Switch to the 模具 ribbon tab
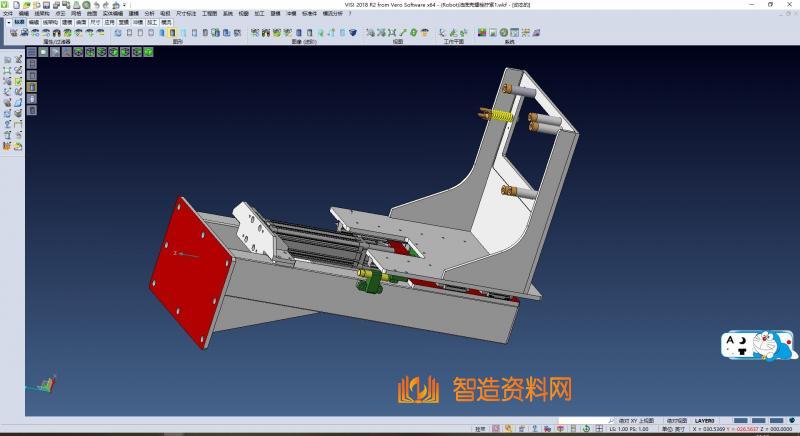Screen dimensions: 800x436 click(165, 21)
